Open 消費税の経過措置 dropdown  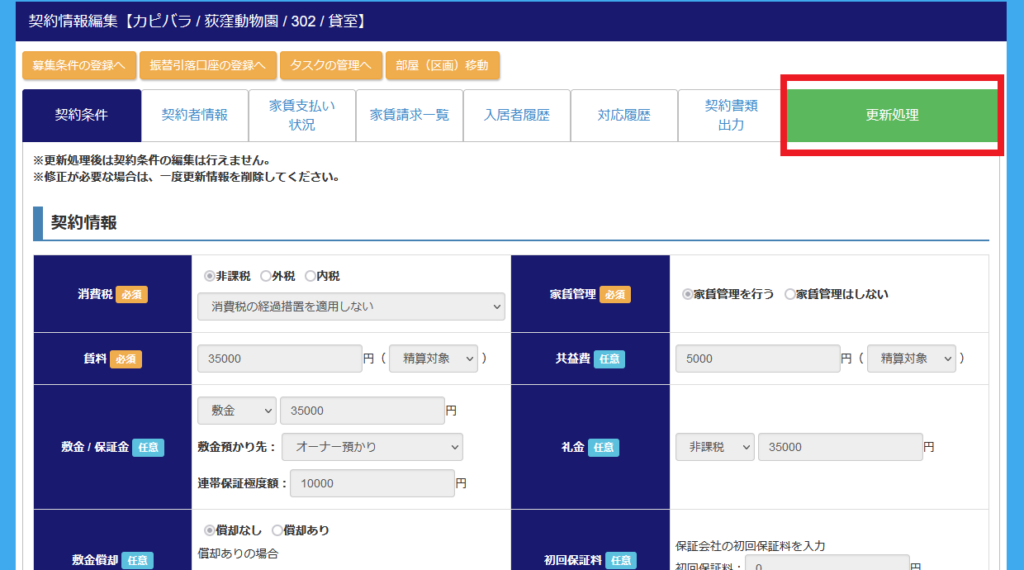[351, 307]
